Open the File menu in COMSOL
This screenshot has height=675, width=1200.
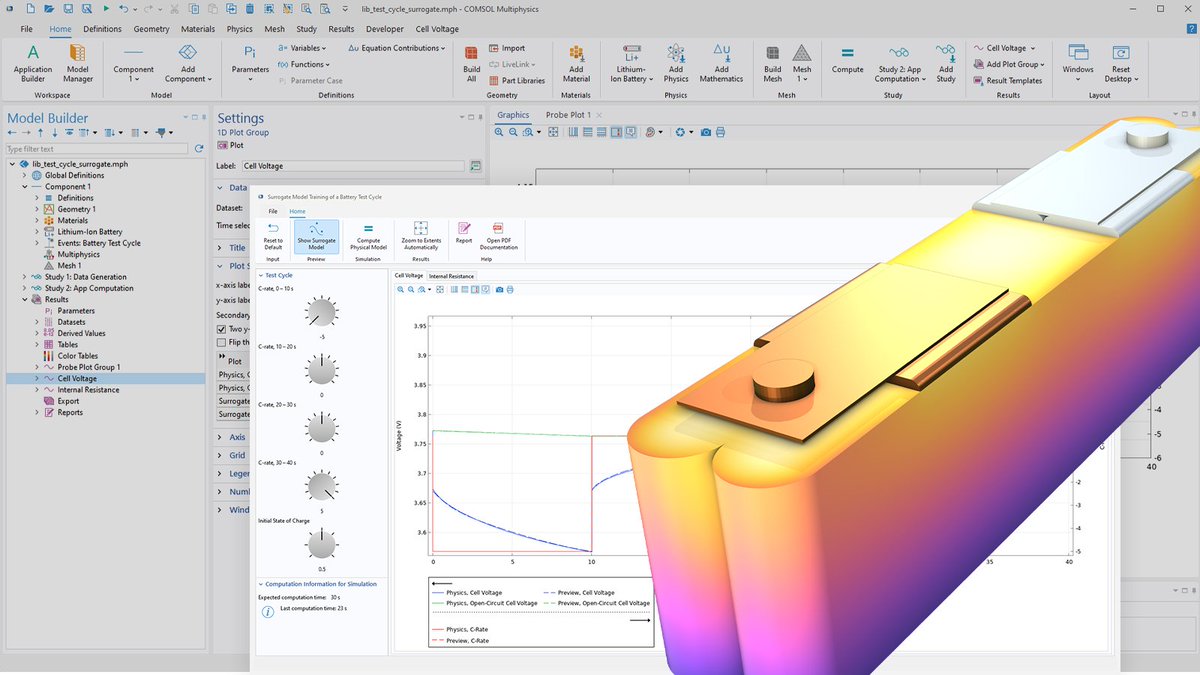point(26,29)
